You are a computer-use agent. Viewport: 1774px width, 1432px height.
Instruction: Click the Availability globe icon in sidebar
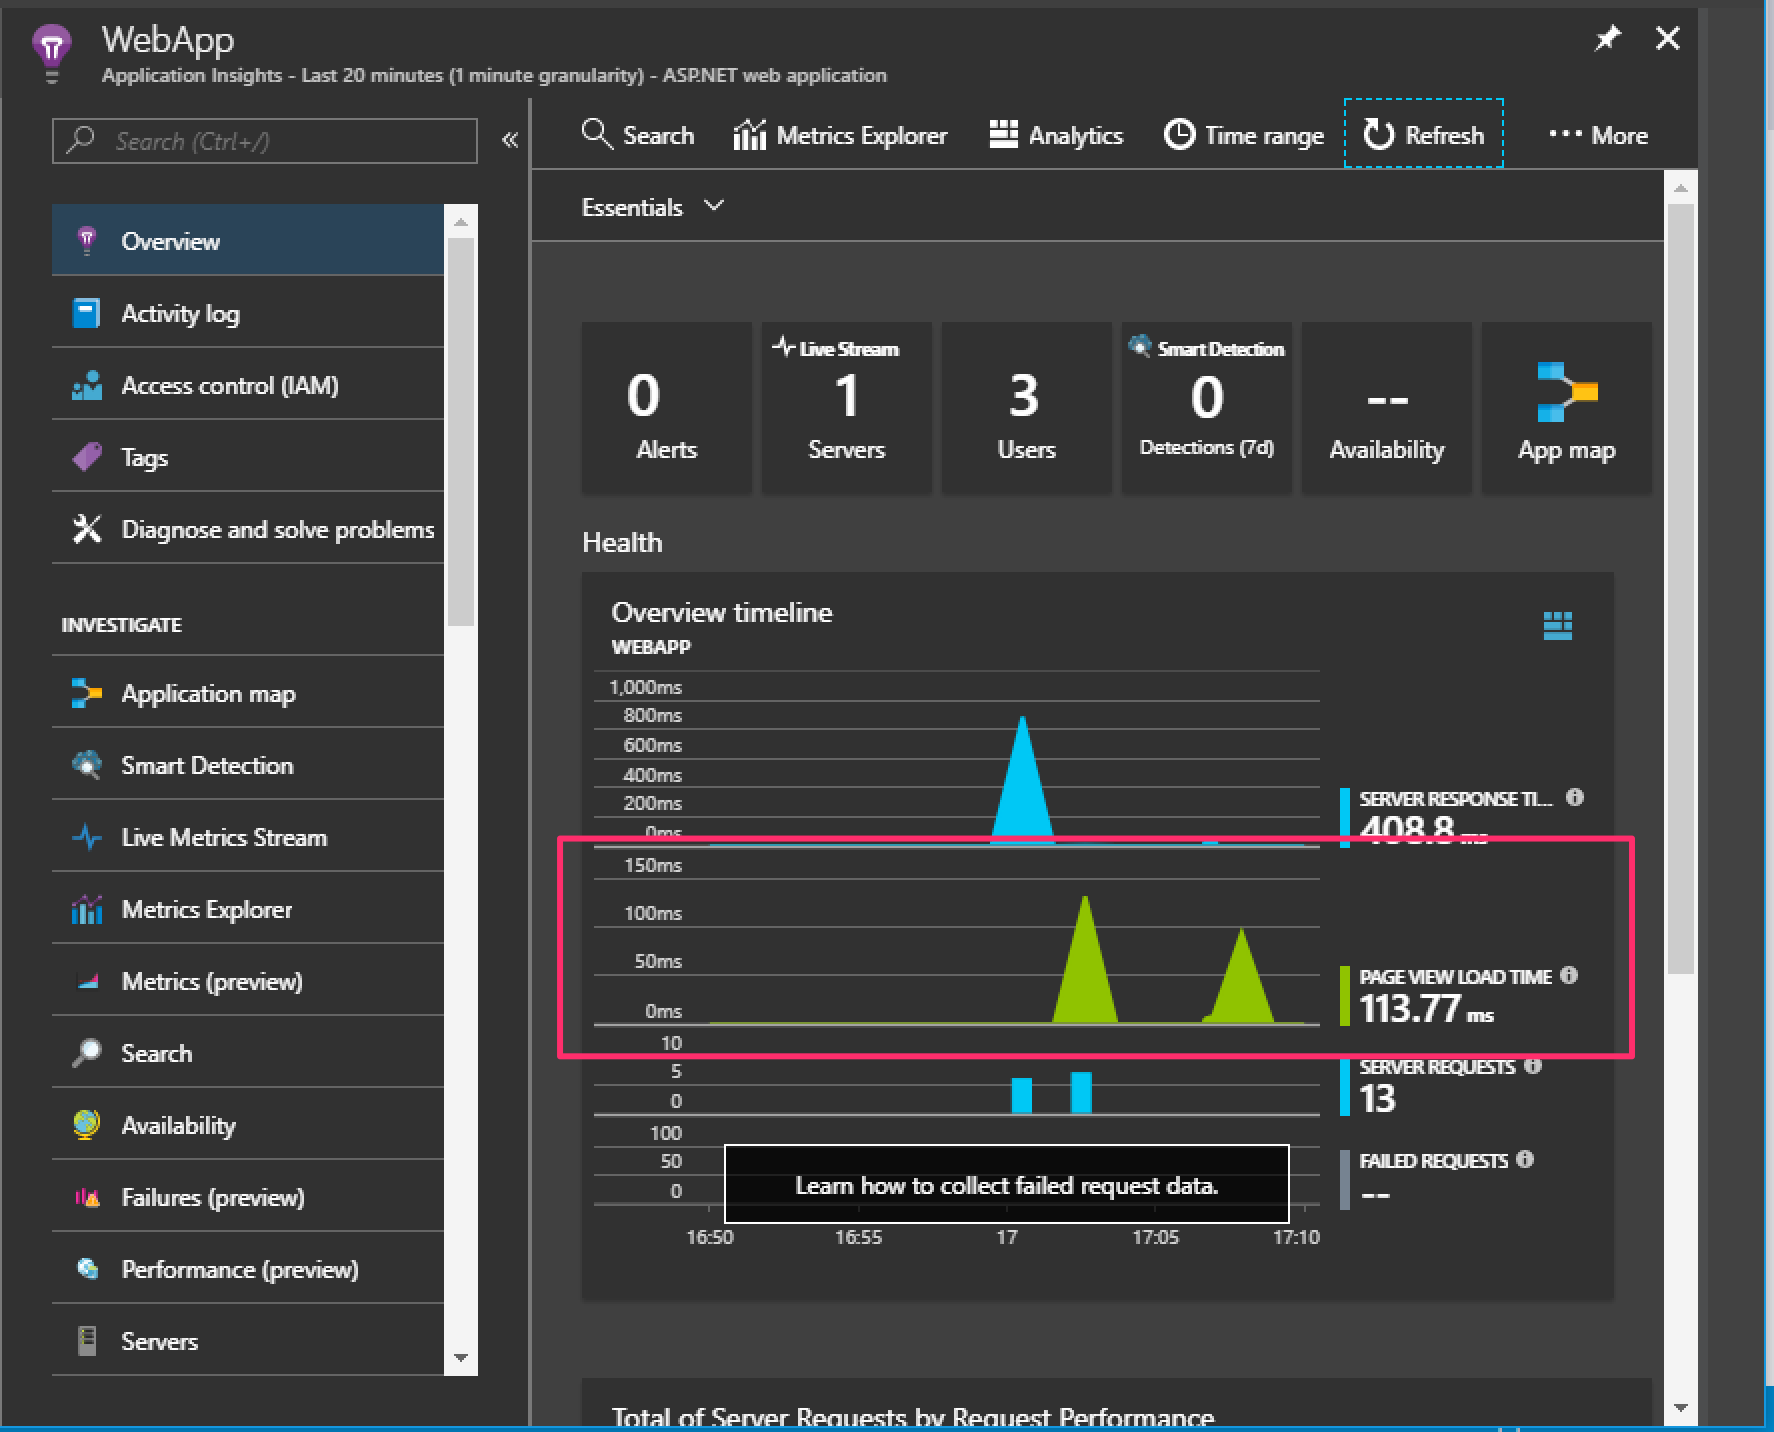(x=87, y=1125)
